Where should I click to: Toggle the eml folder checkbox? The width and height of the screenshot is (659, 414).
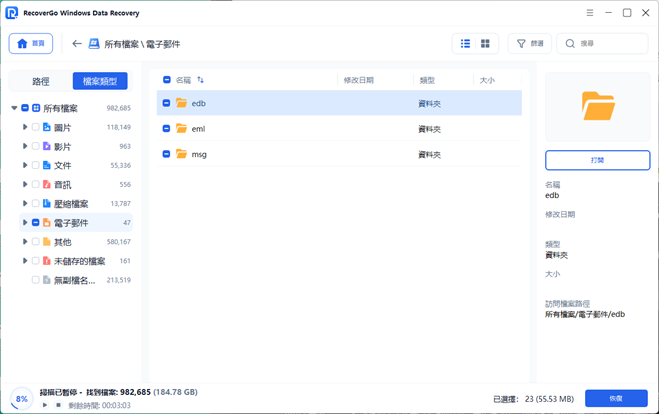[x=166, y=129]
